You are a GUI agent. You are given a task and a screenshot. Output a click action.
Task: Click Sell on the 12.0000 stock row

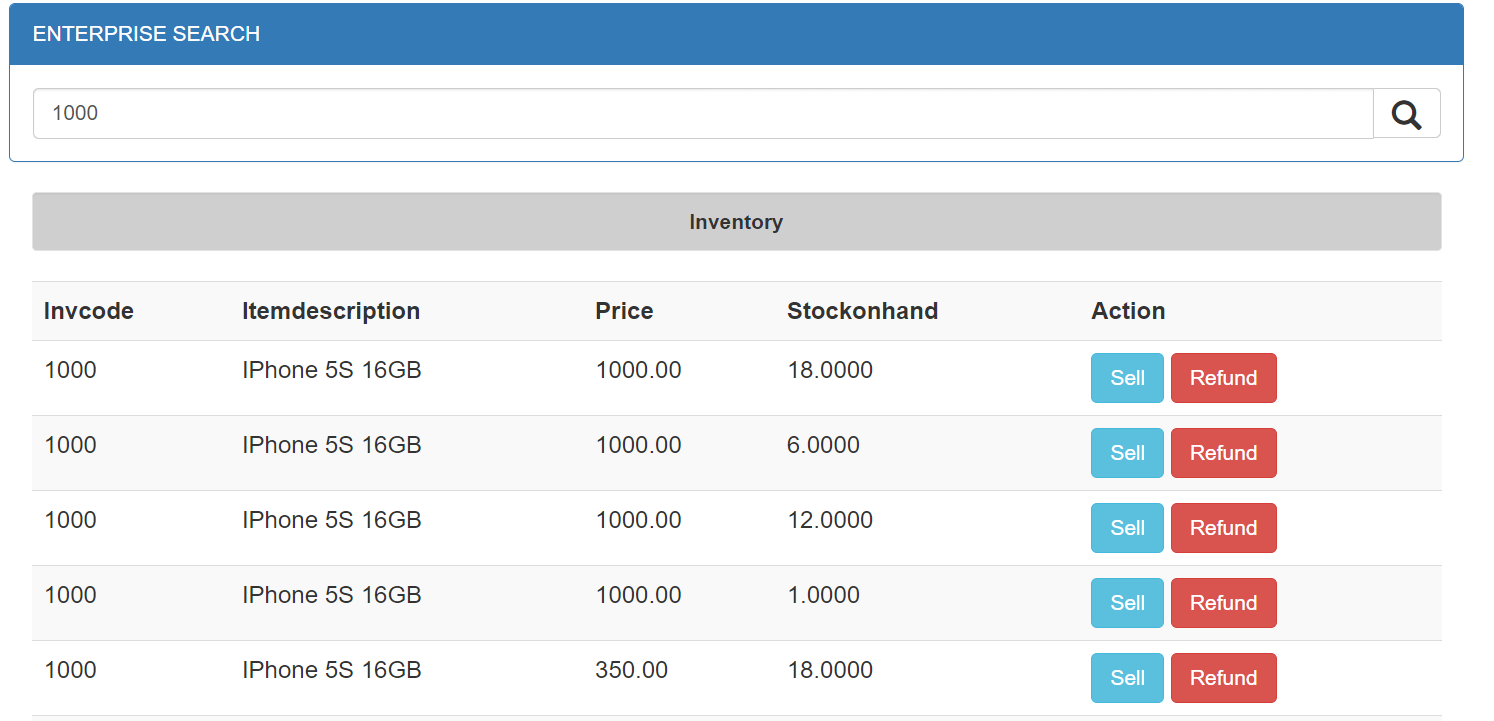click(1126, 528)
